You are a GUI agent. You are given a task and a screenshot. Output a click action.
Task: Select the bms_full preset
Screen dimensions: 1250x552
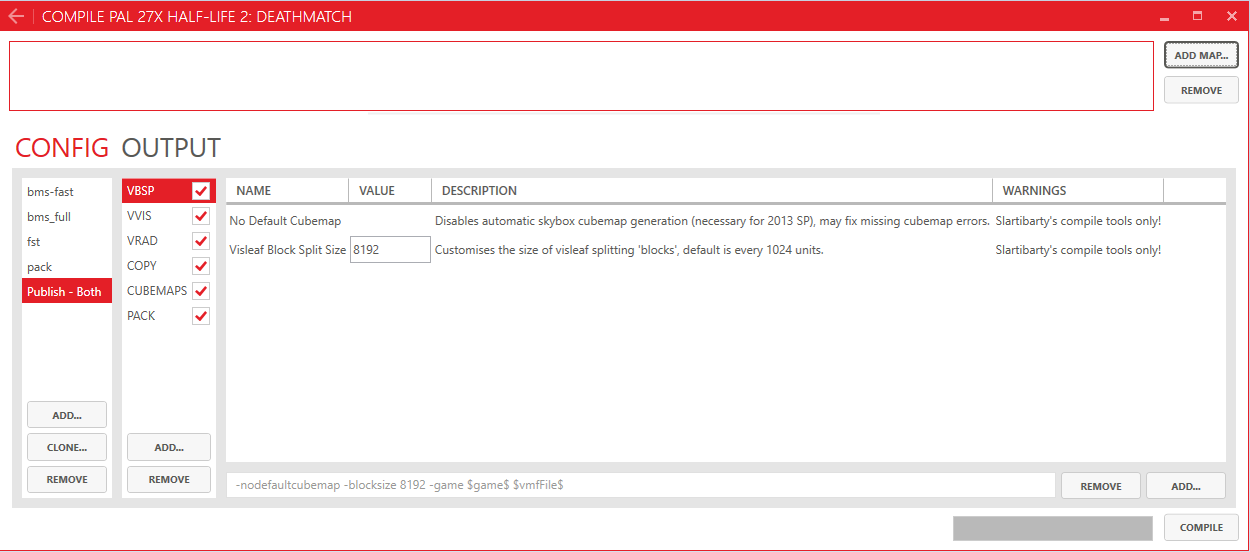point(67,216)
